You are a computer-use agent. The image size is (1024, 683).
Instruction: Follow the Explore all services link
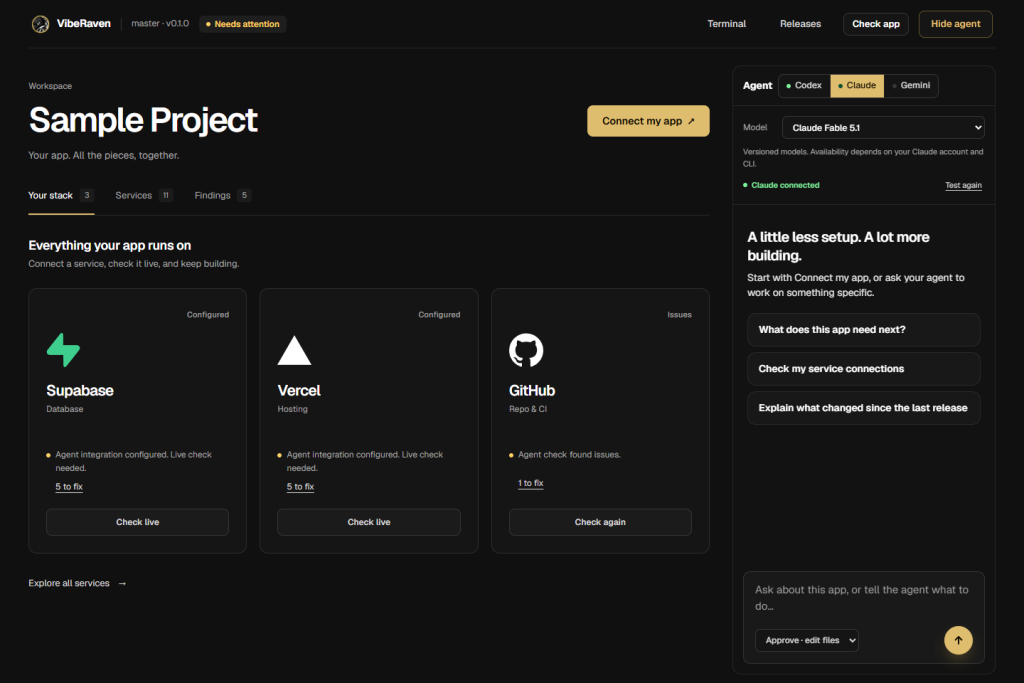tap(77, 583)
